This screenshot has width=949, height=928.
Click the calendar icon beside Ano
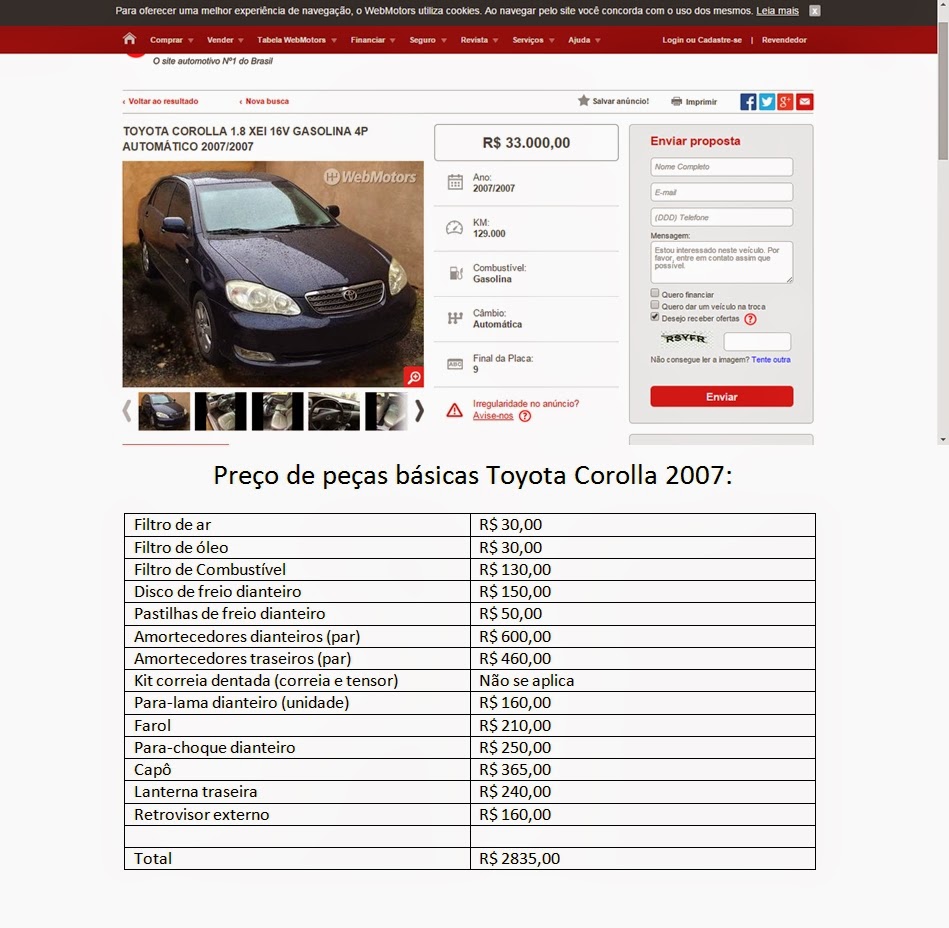coord(455,182)
